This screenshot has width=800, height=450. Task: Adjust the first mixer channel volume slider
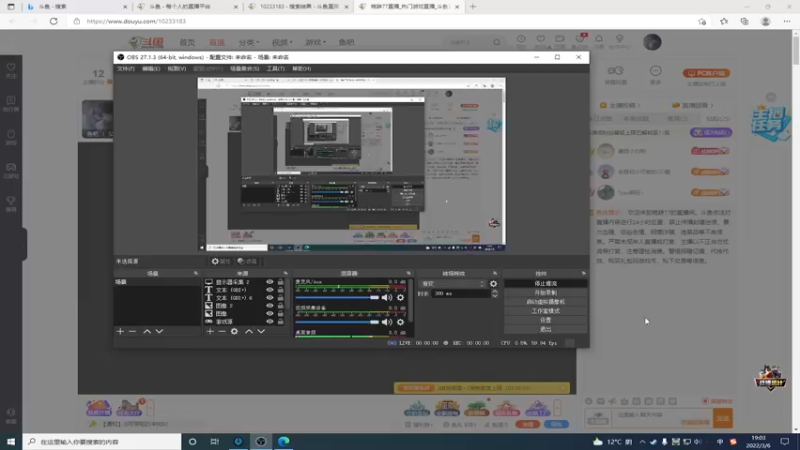coord(337,297)
